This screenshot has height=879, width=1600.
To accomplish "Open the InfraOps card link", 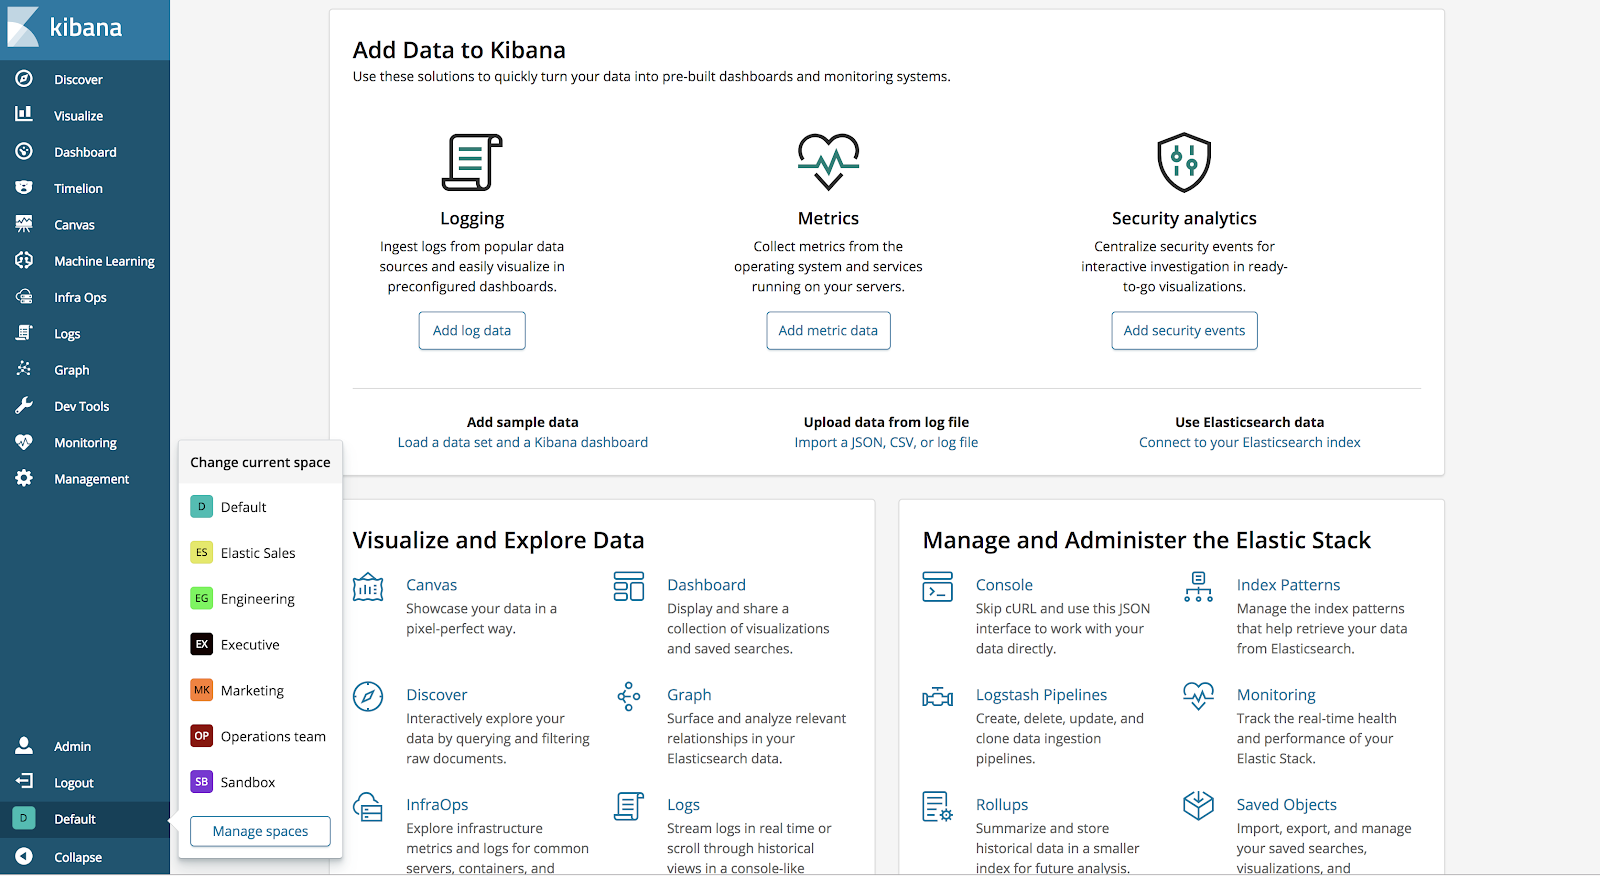I will pyautogui.click(x=437, y=805).
